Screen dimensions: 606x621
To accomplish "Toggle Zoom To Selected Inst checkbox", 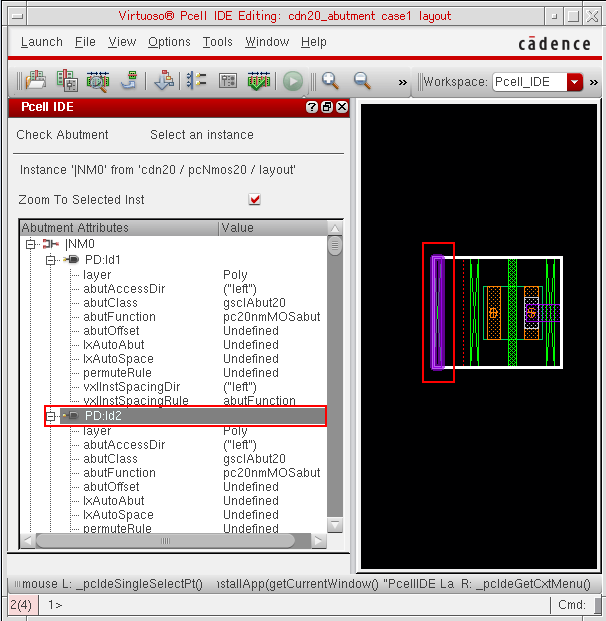I will coord(255,200).
